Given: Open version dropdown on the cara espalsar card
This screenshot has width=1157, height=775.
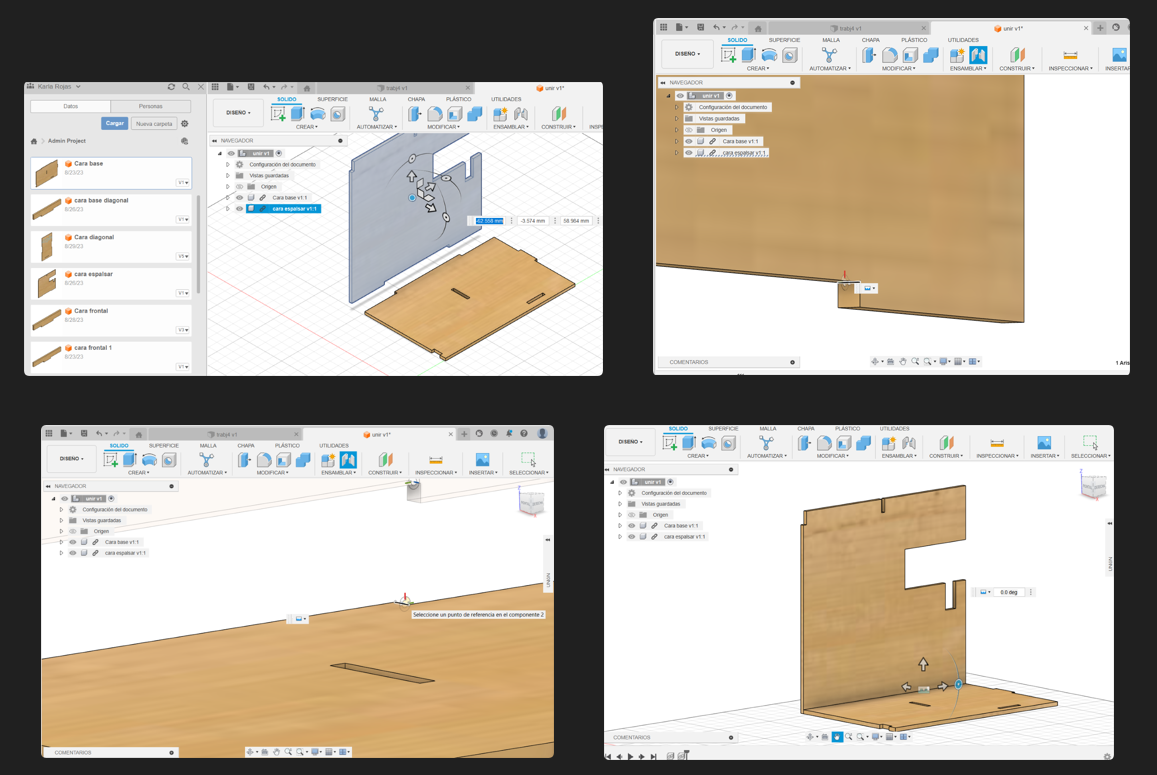Looking at the screenshot, I should (183, 294).
